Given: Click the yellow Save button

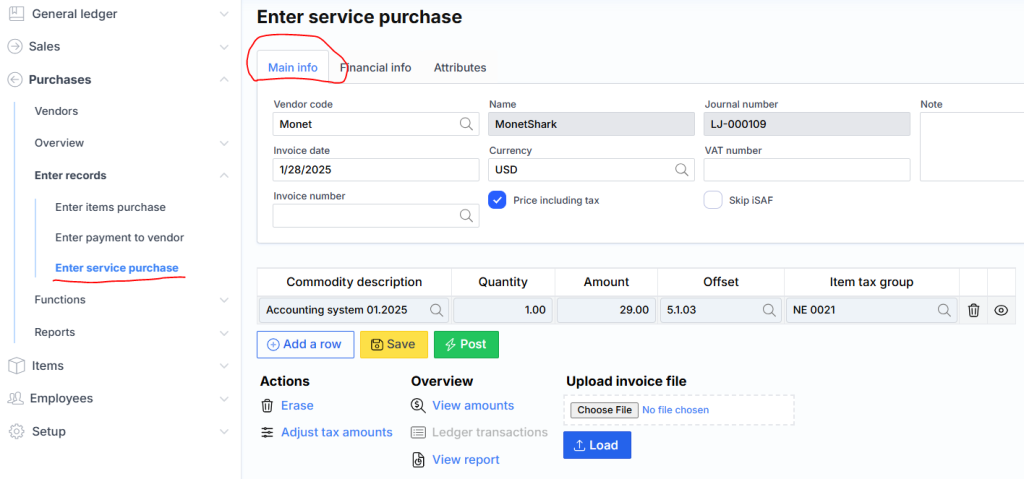Looking at the screenshot, I should click(x=393, y=344).
